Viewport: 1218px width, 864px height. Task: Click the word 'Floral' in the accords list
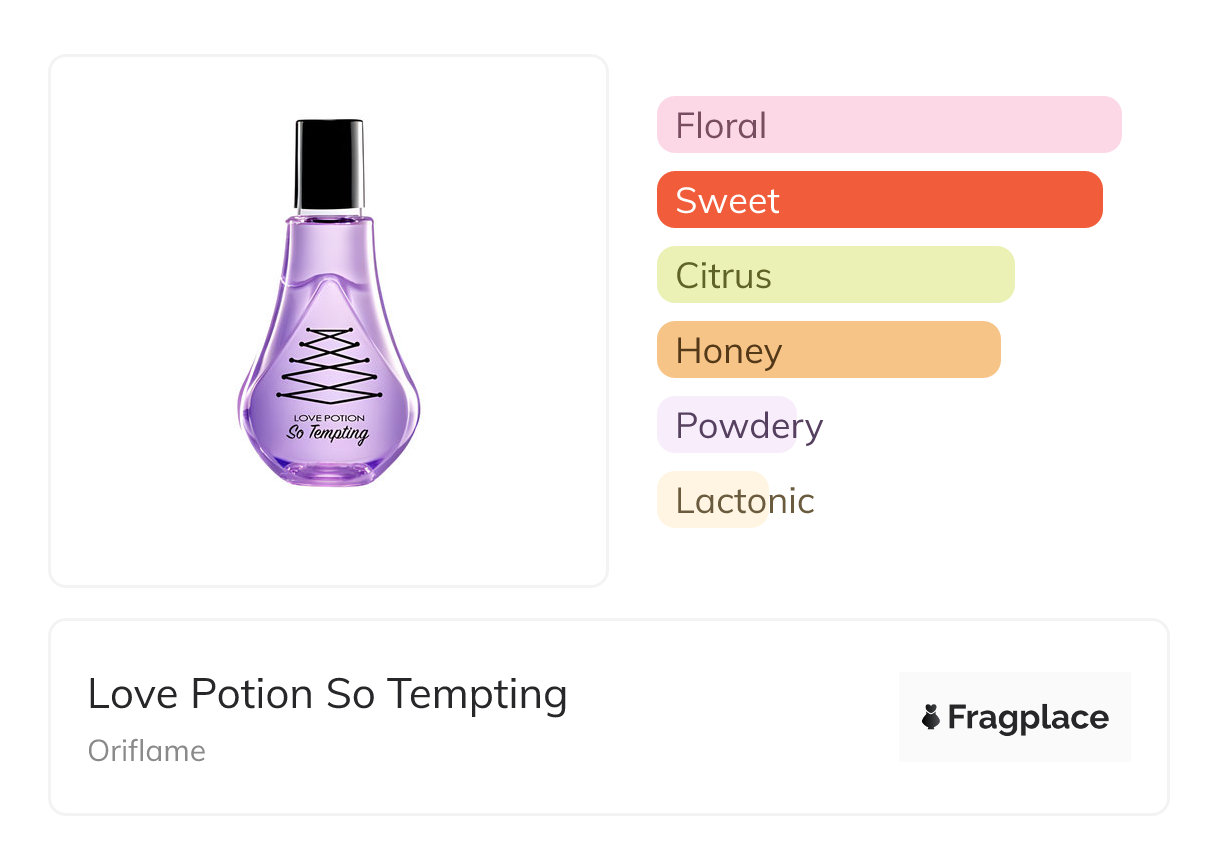(721, 126)
